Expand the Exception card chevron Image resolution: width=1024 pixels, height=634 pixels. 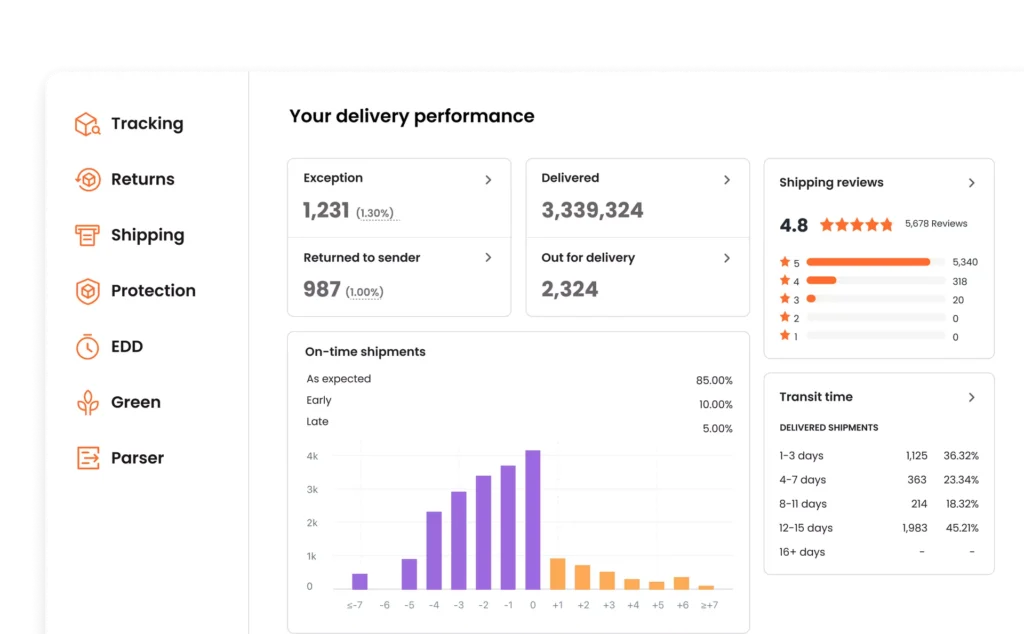(488, 180)
